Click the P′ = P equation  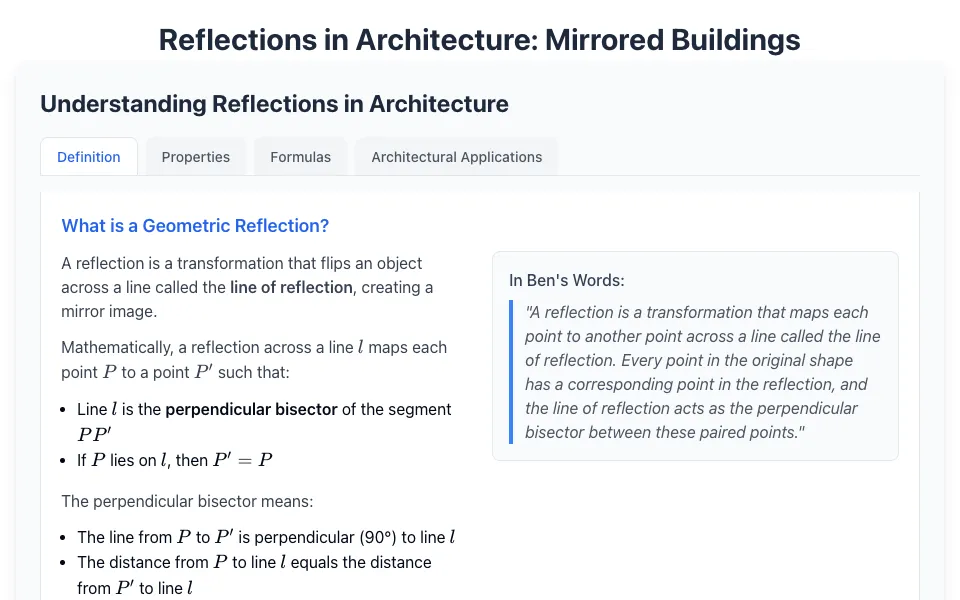[x=242, y=460]
